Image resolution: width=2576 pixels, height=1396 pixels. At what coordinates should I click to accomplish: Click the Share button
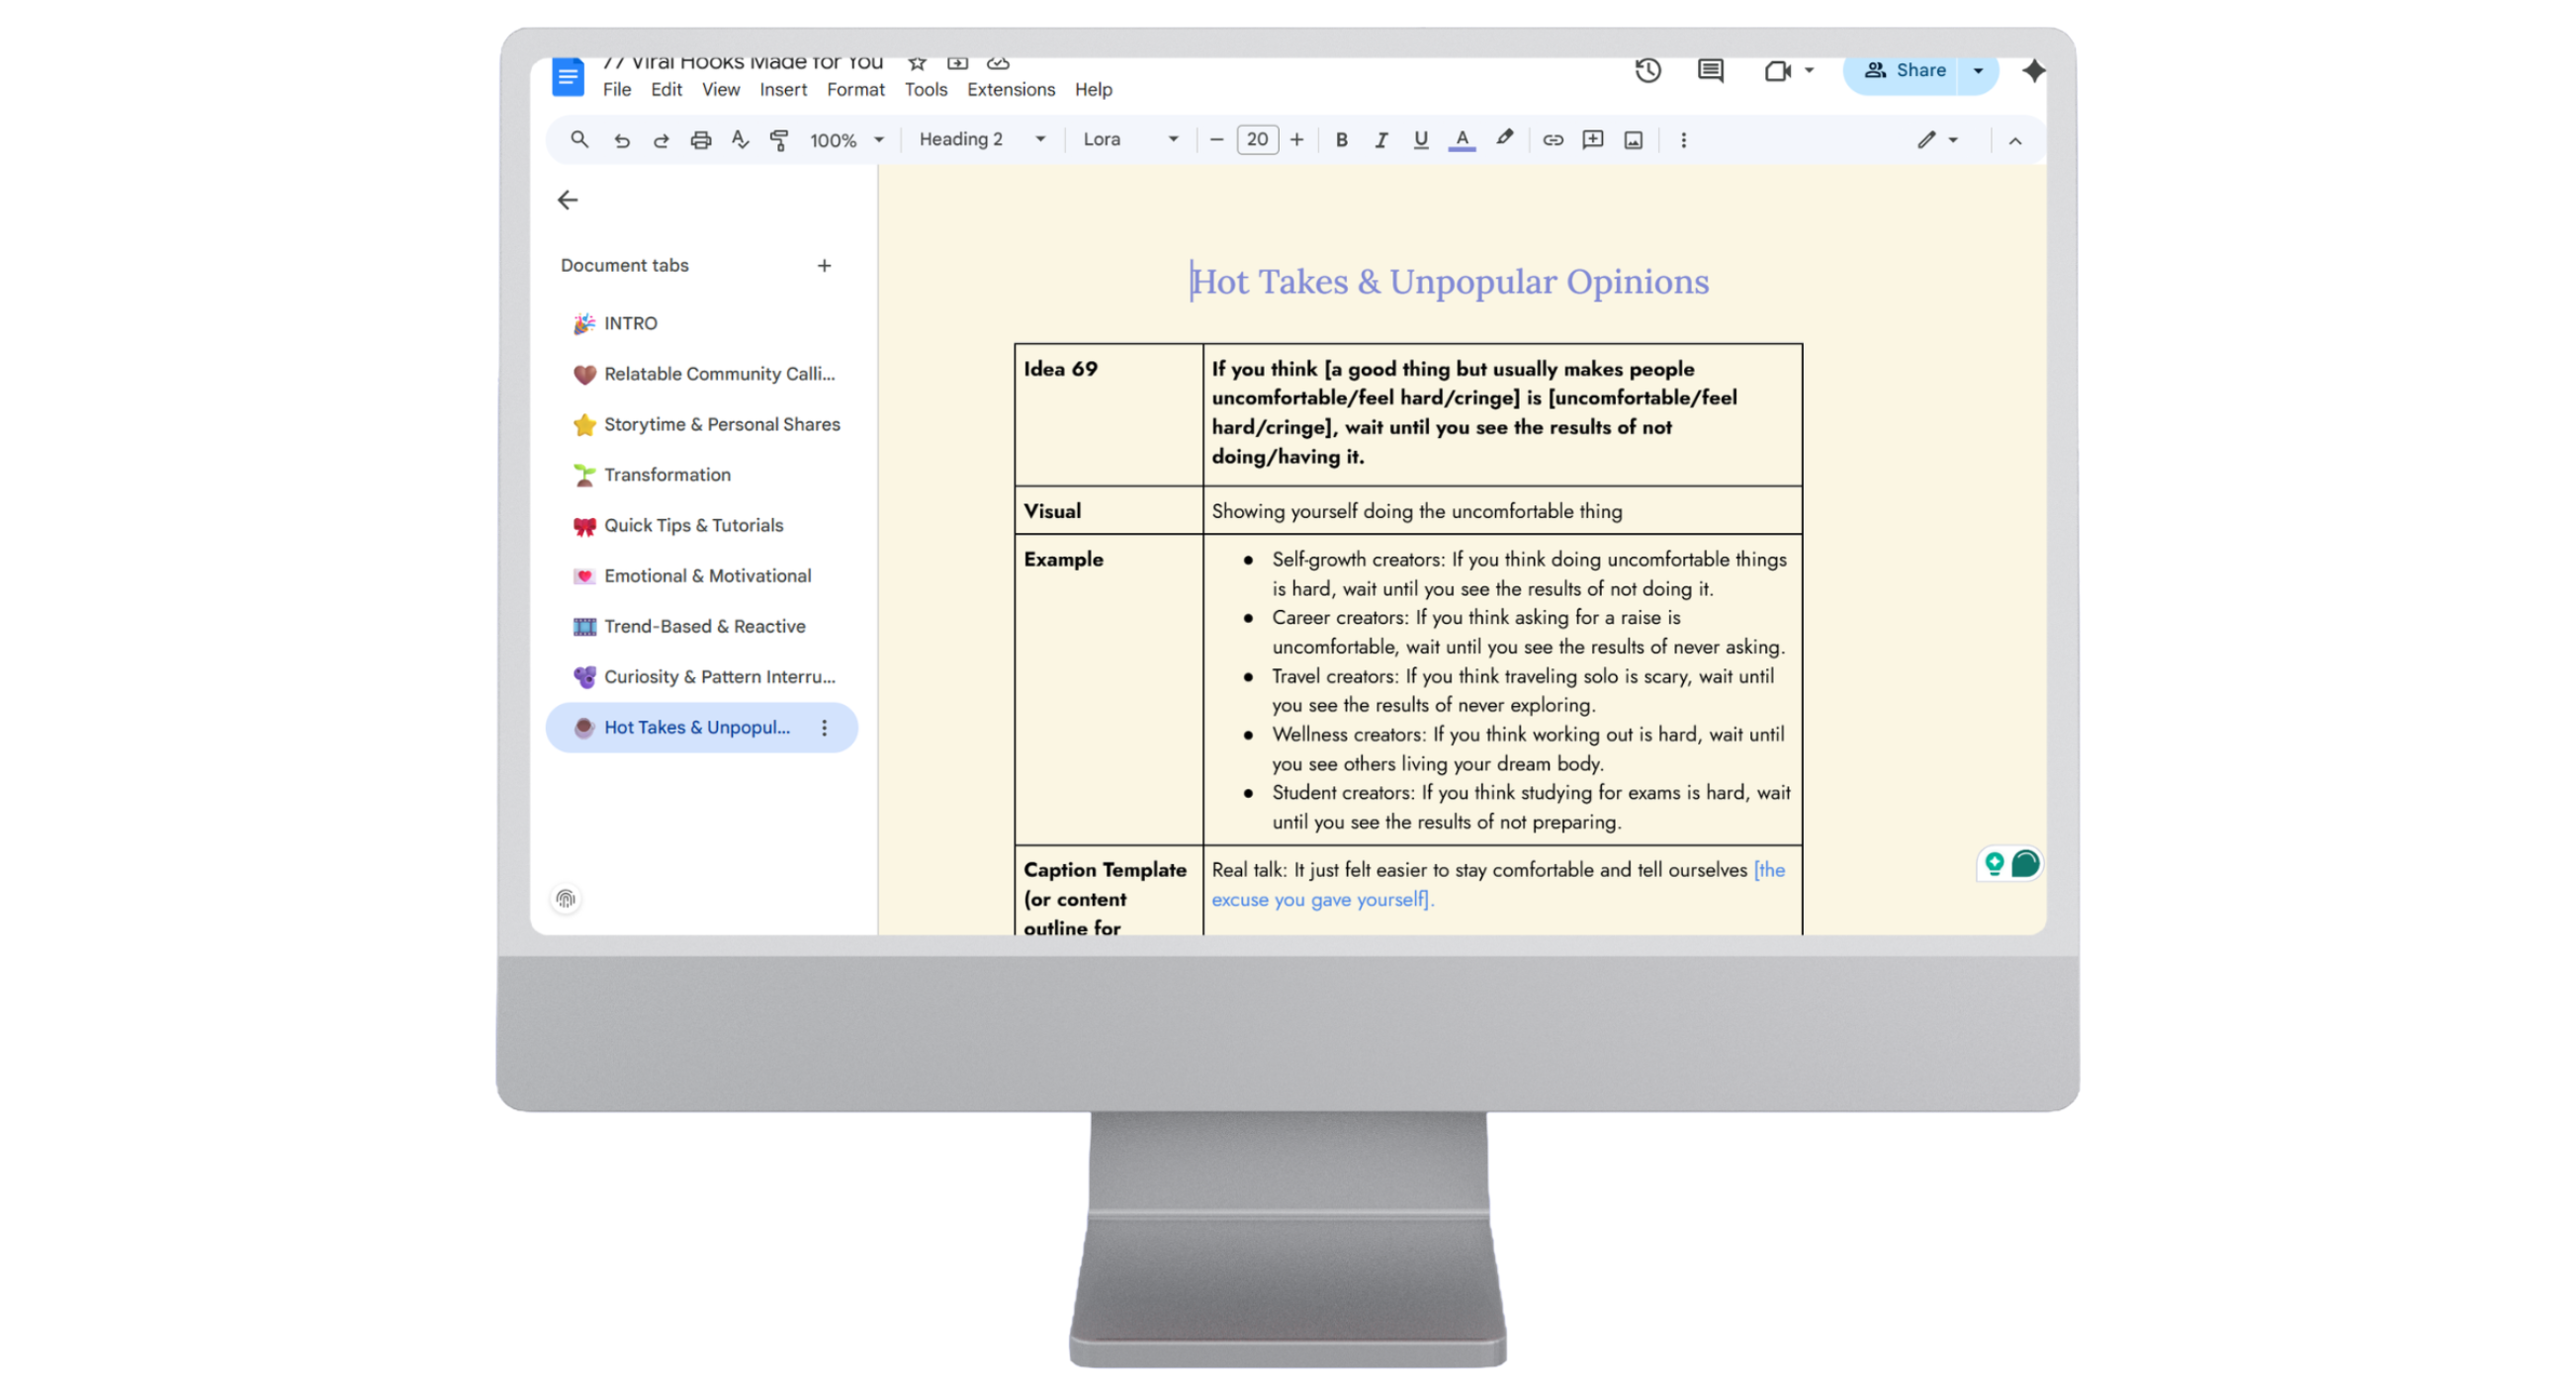[1904, 70]
